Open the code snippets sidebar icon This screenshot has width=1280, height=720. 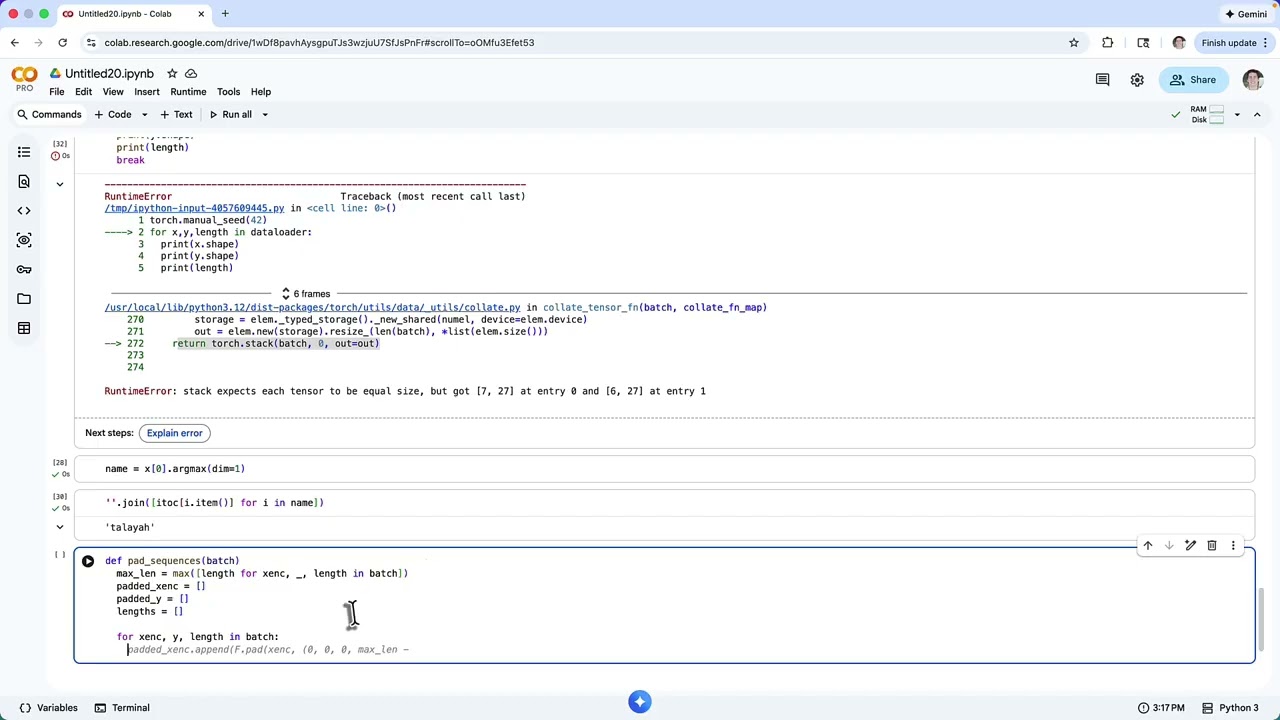pyautogui.click(x=24, y=211)
